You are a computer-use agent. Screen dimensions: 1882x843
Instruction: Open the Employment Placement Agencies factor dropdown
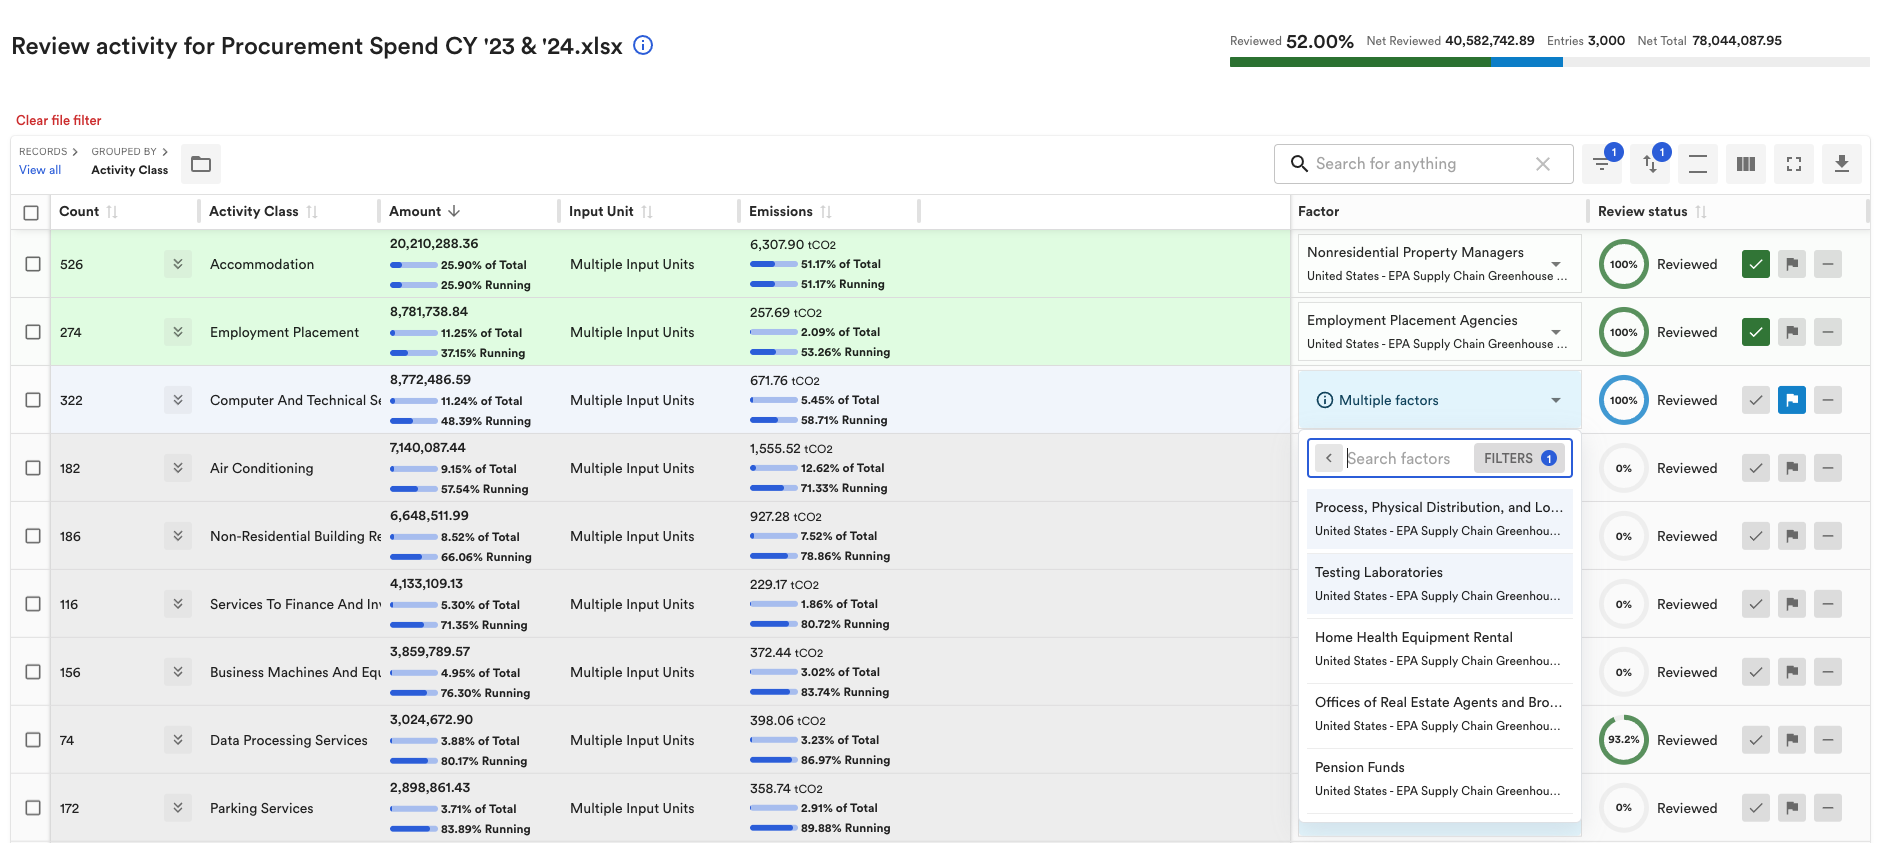[1439, 331]
